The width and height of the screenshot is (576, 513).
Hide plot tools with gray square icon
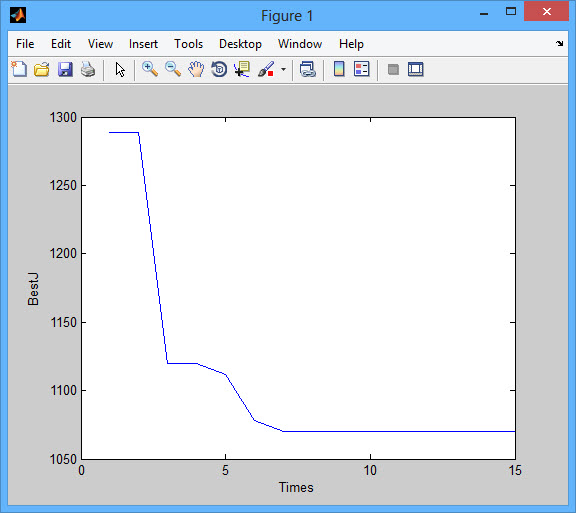[393, 69]
